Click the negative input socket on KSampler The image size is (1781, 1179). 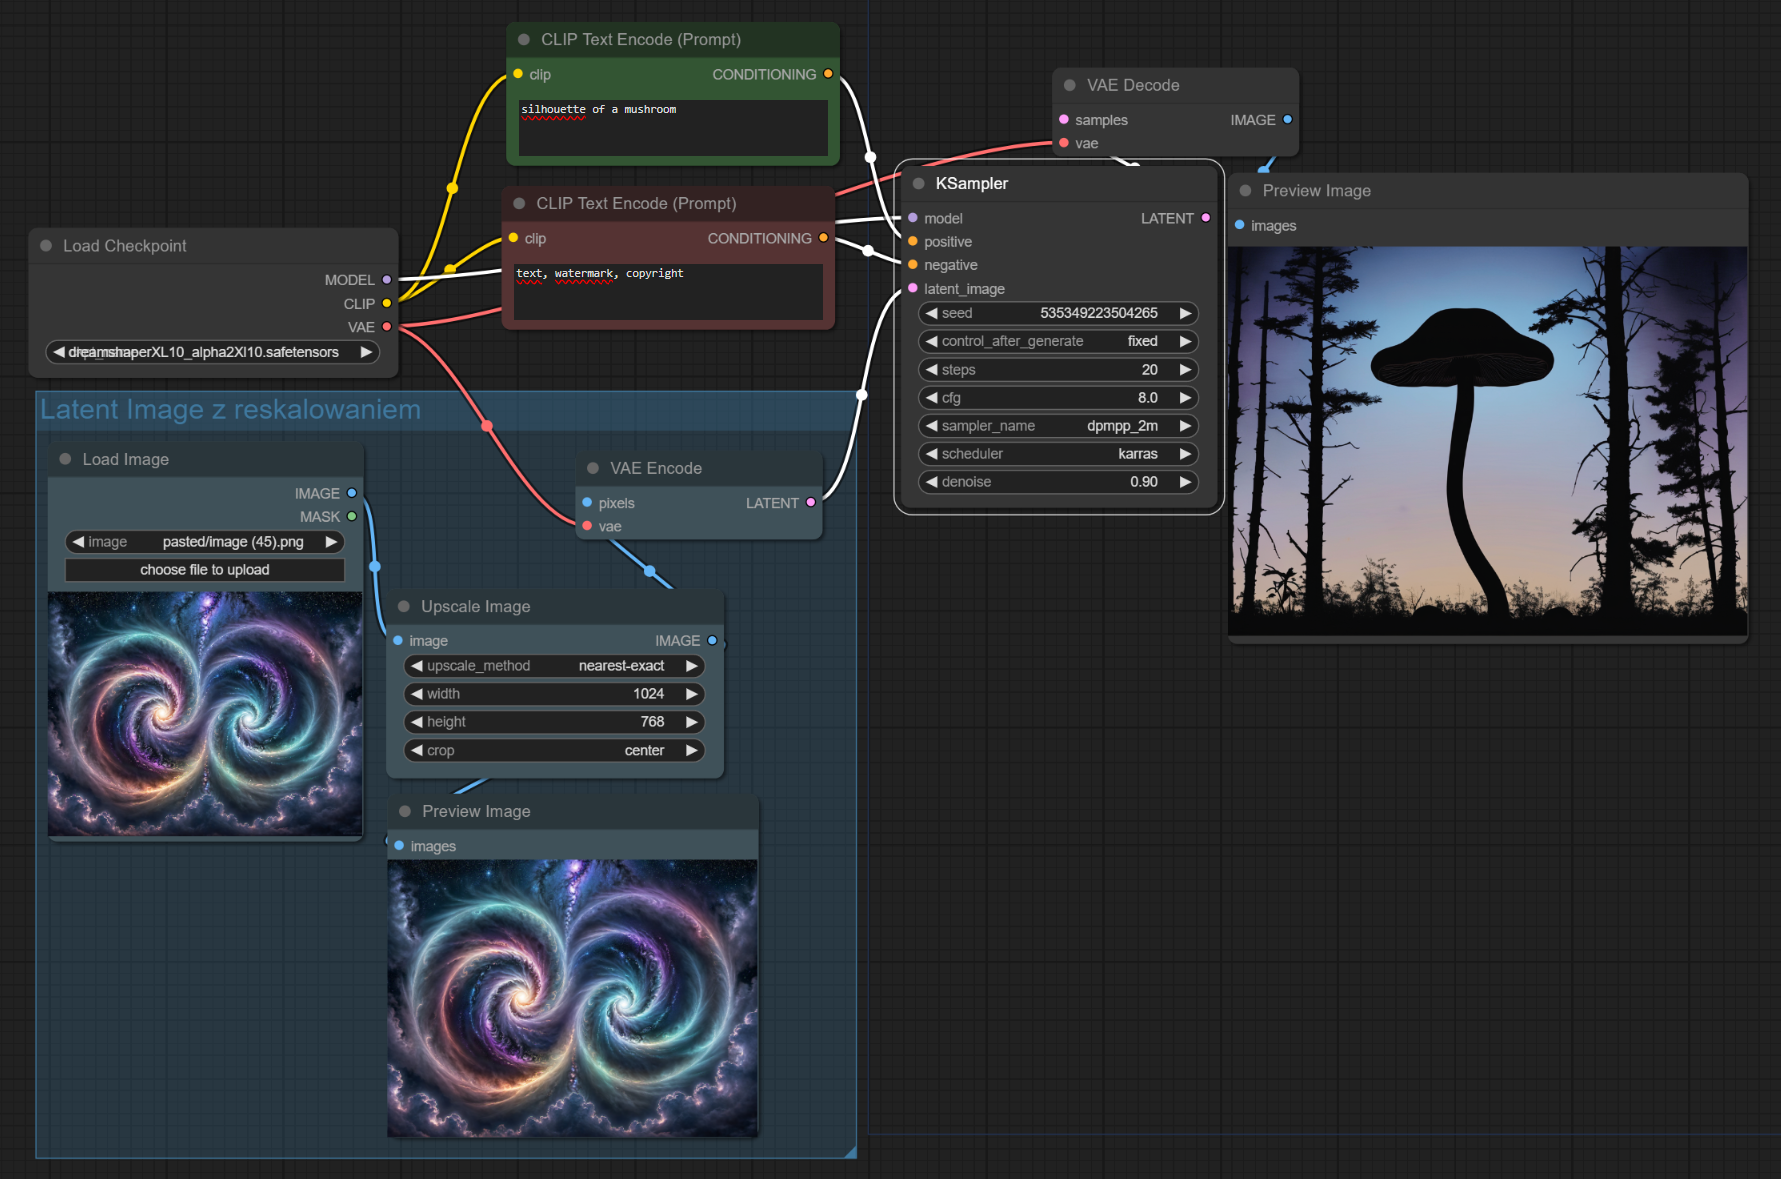[x=913, y=265]
